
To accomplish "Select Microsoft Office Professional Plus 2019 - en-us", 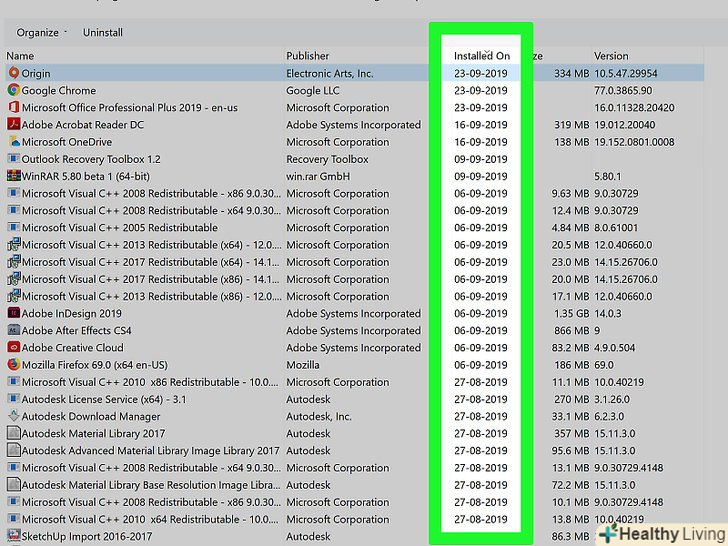I will coord(130,108).
